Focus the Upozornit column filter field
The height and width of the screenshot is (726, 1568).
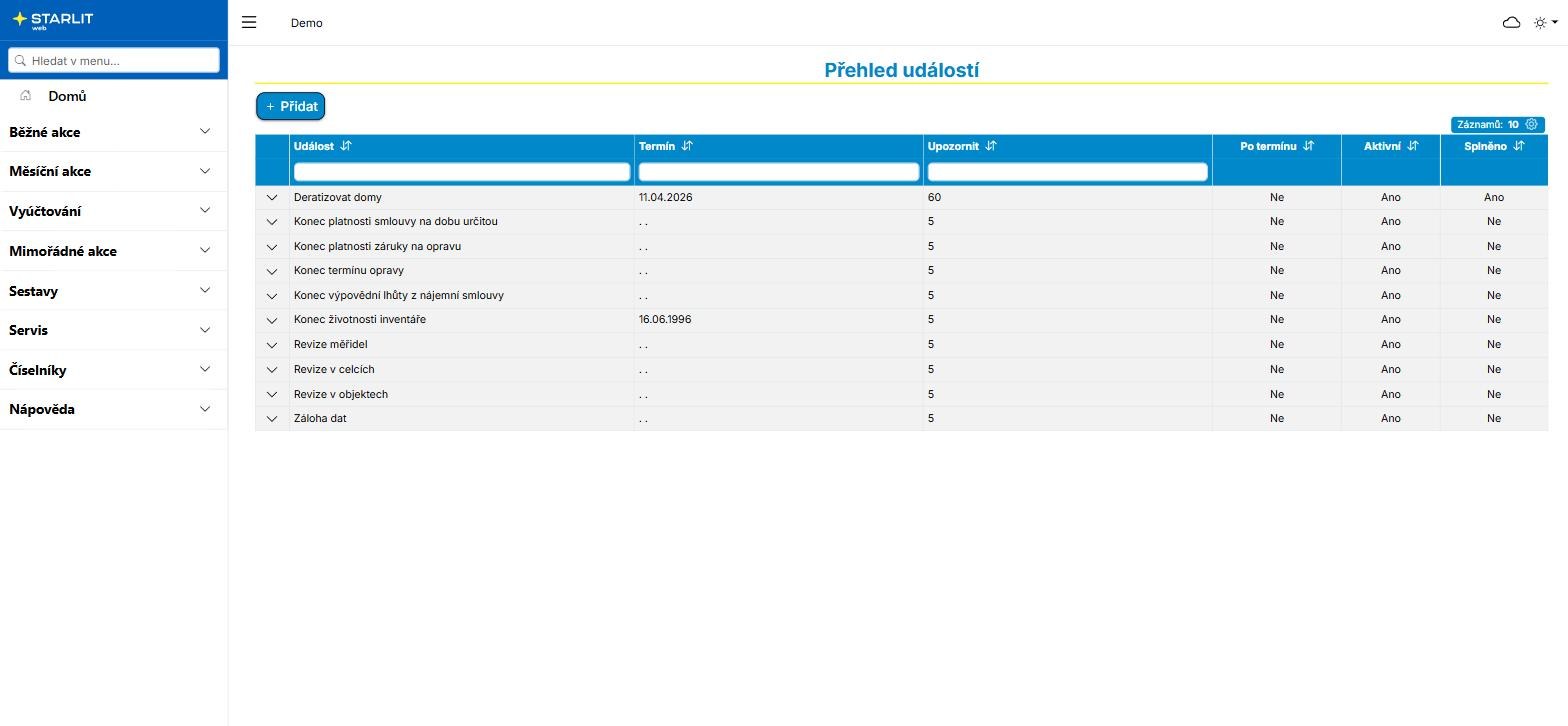click(1068, 172)
